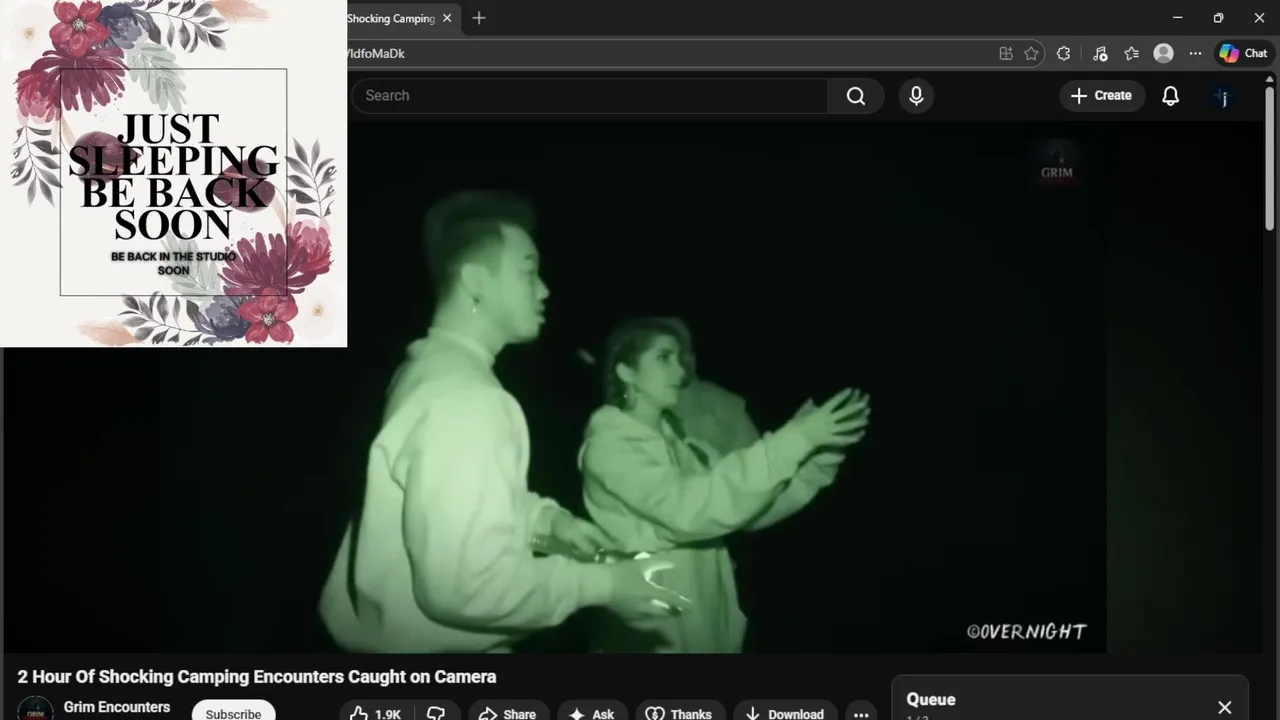
Task: Click the split screen address bar icon
Action: pyautogui.click(x=1006, y=53)
